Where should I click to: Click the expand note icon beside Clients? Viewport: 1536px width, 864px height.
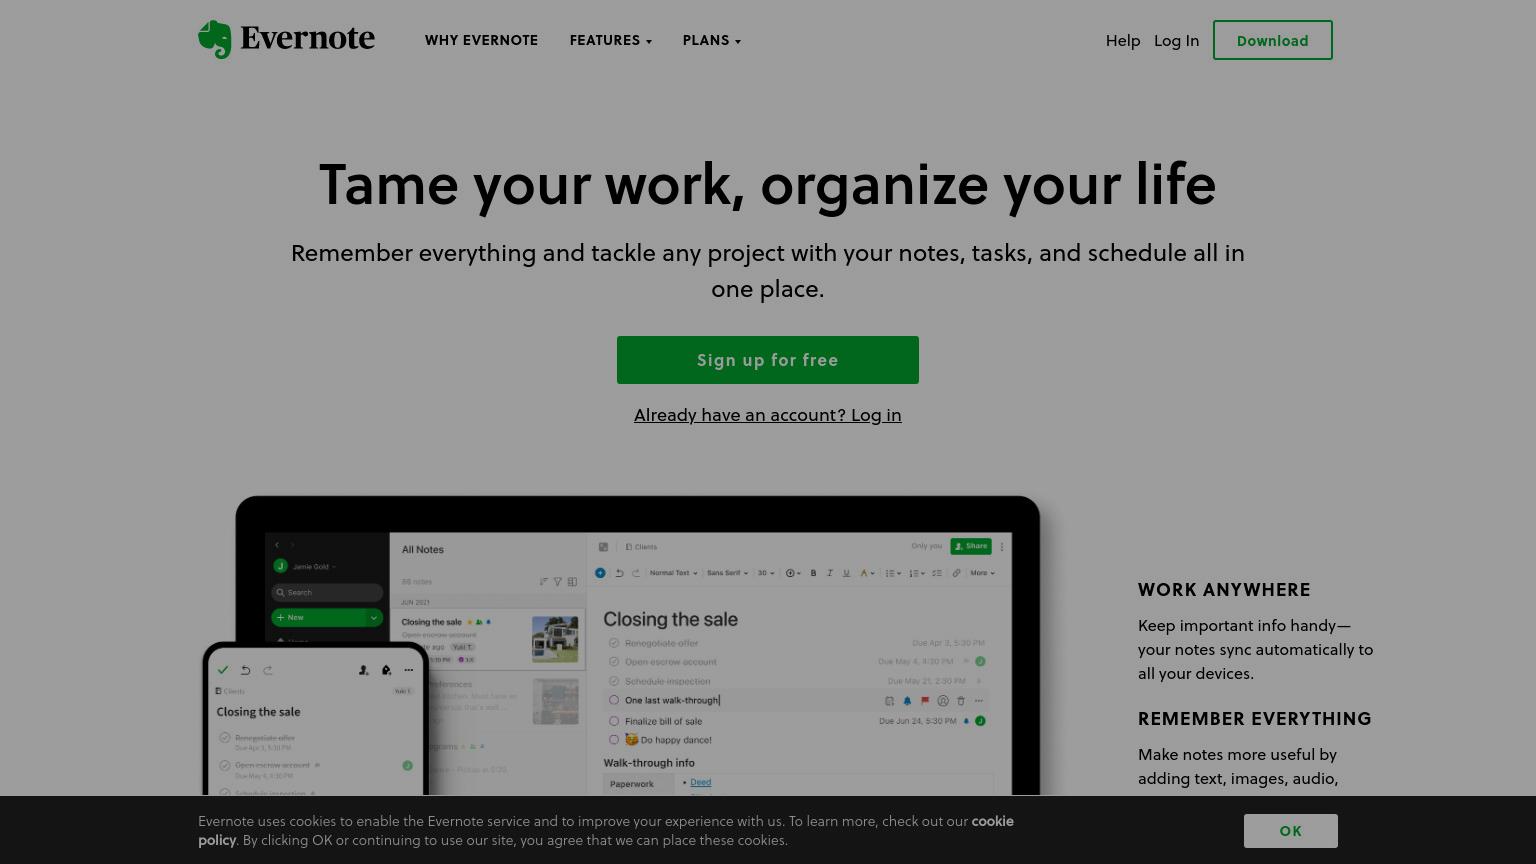(x=603, y=547)
